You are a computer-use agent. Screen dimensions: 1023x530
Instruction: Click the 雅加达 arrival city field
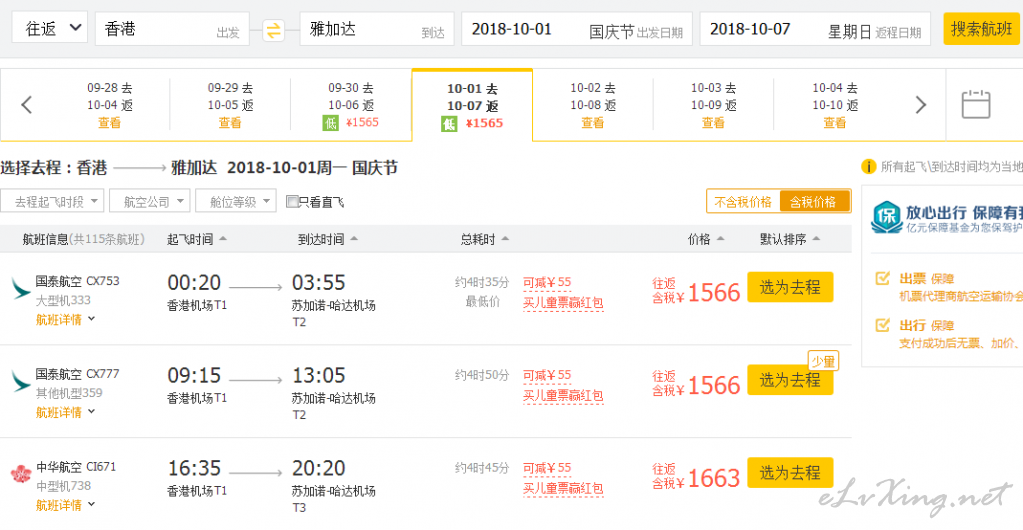(x=376, y=29)
